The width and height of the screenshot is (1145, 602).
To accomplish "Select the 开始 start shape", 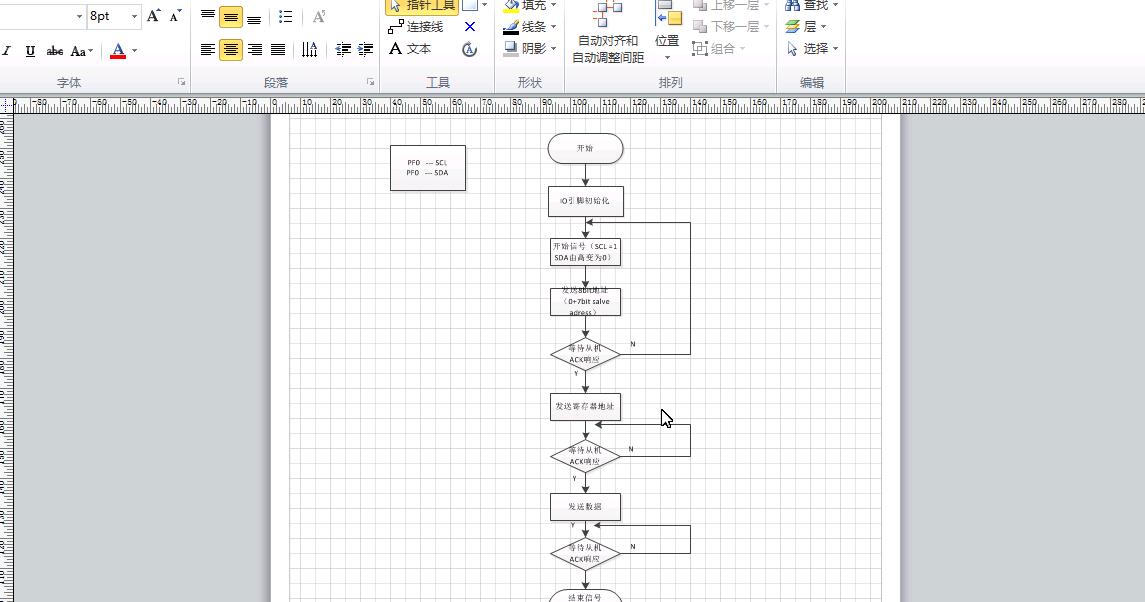I will pos(586,149).
